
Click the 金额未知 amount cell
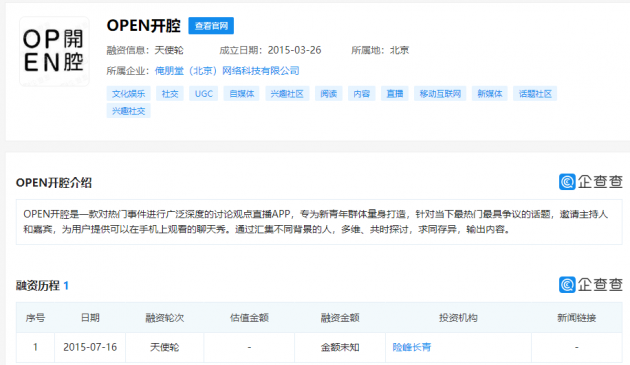[340, 347]
